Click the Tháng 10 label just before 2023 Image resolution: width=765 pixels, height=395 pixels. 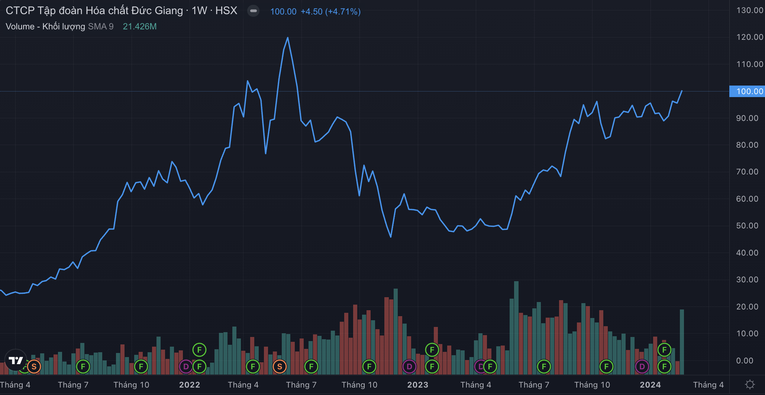point(360,385)
